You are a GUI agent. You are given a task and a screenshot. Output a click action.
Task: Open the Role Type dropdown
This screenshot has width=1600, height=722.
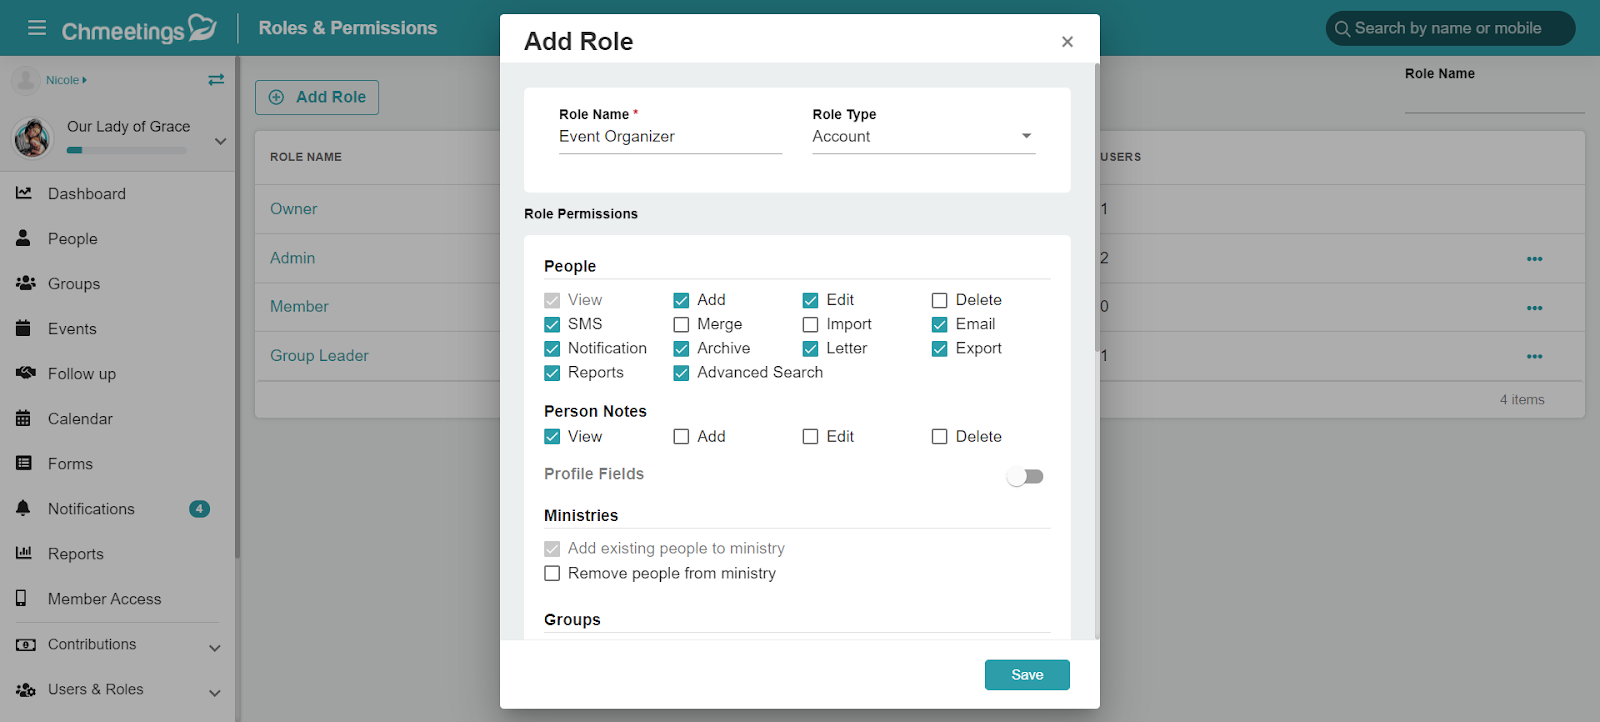tap(923, 136)
